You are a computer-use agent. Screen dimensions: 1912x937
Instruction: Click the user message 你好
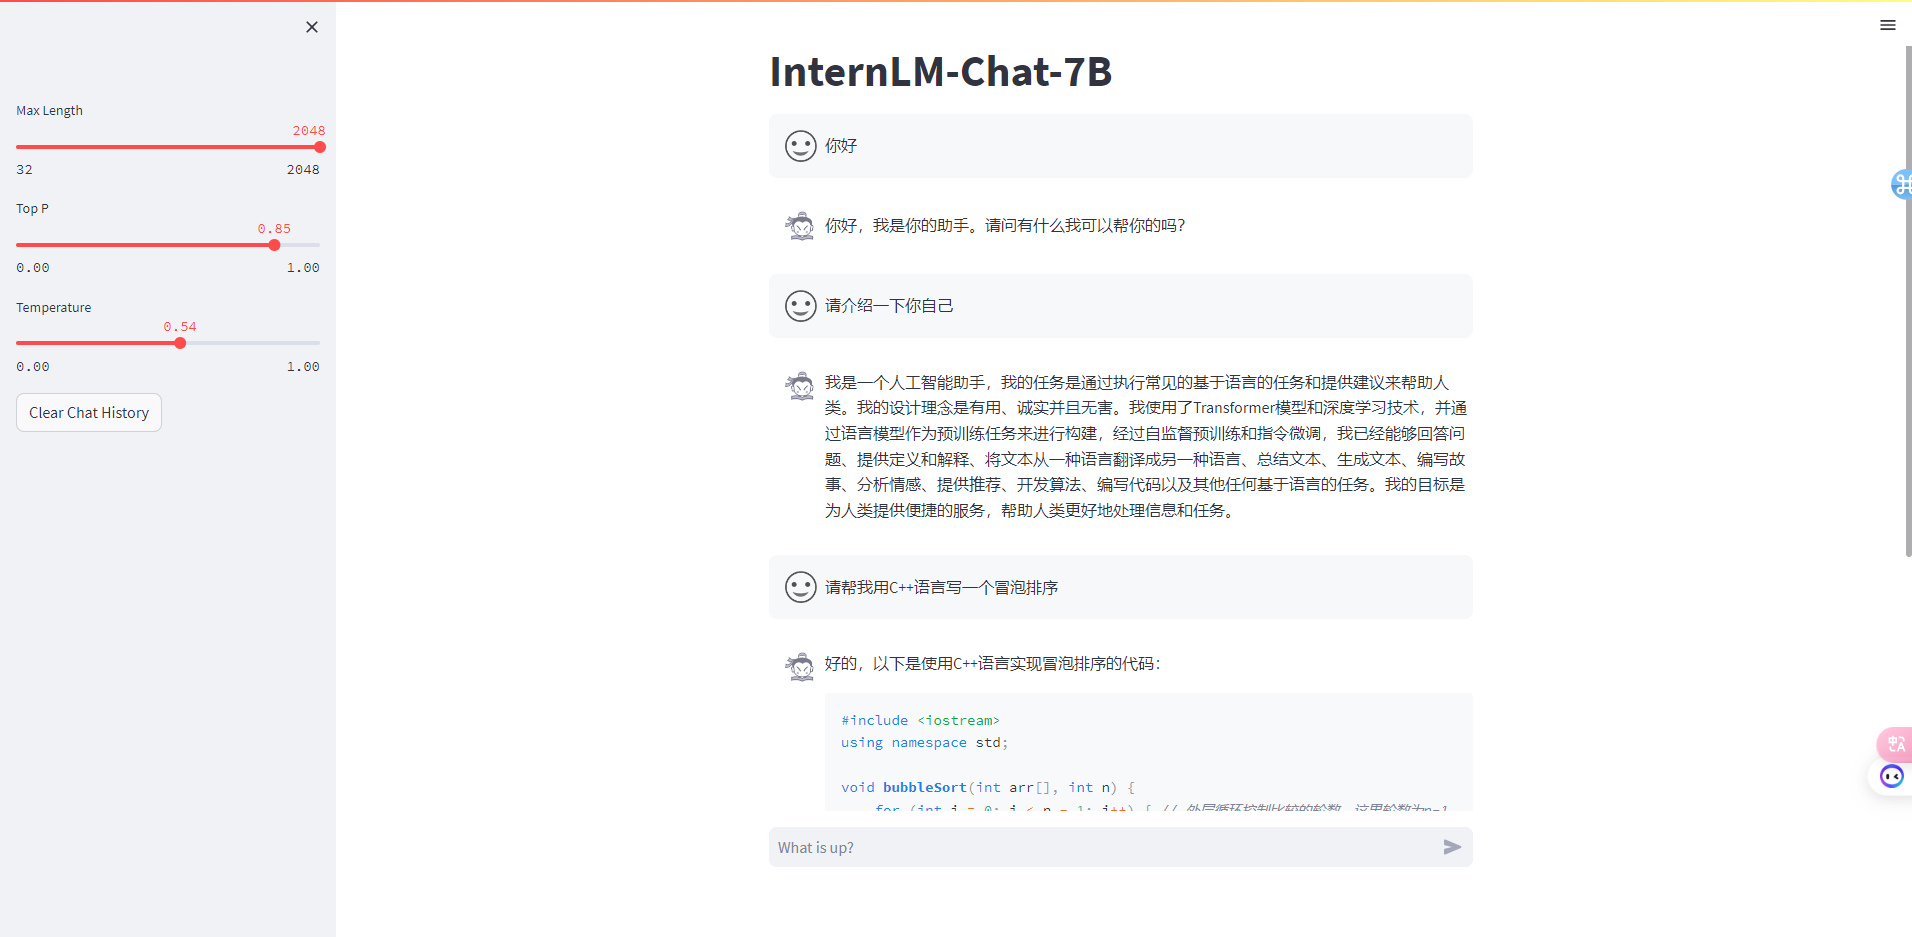[841, 146]
